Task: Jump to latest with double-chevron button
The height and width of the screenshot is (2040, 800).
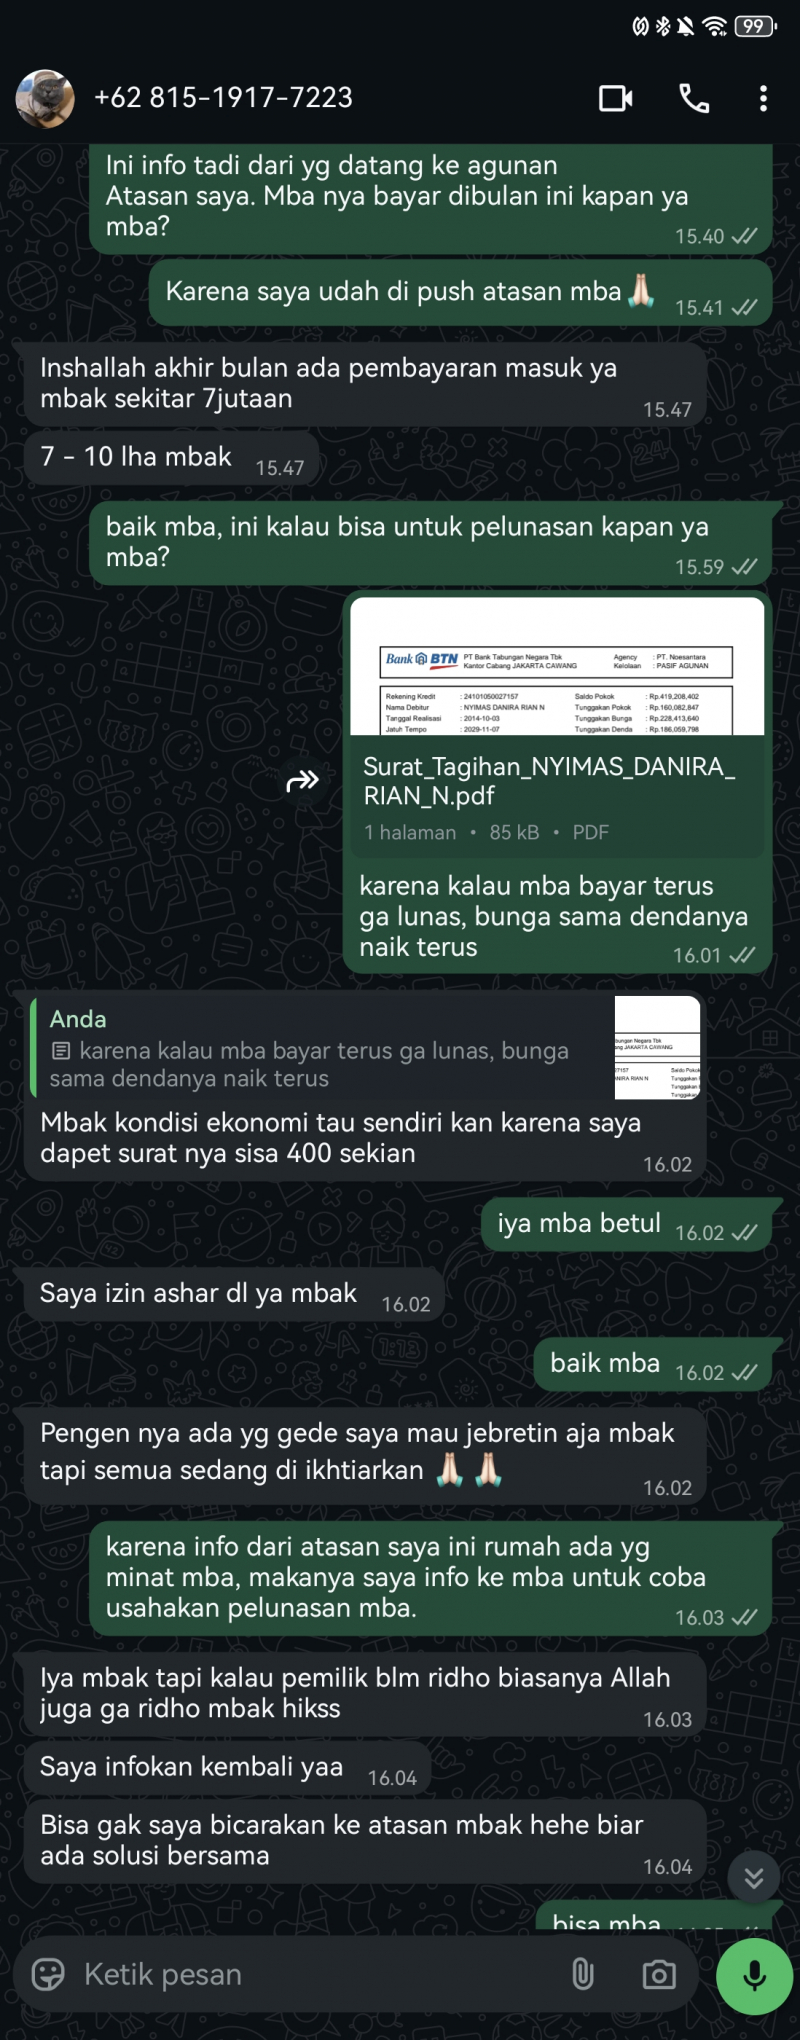Action: [x=754, y=1878]
